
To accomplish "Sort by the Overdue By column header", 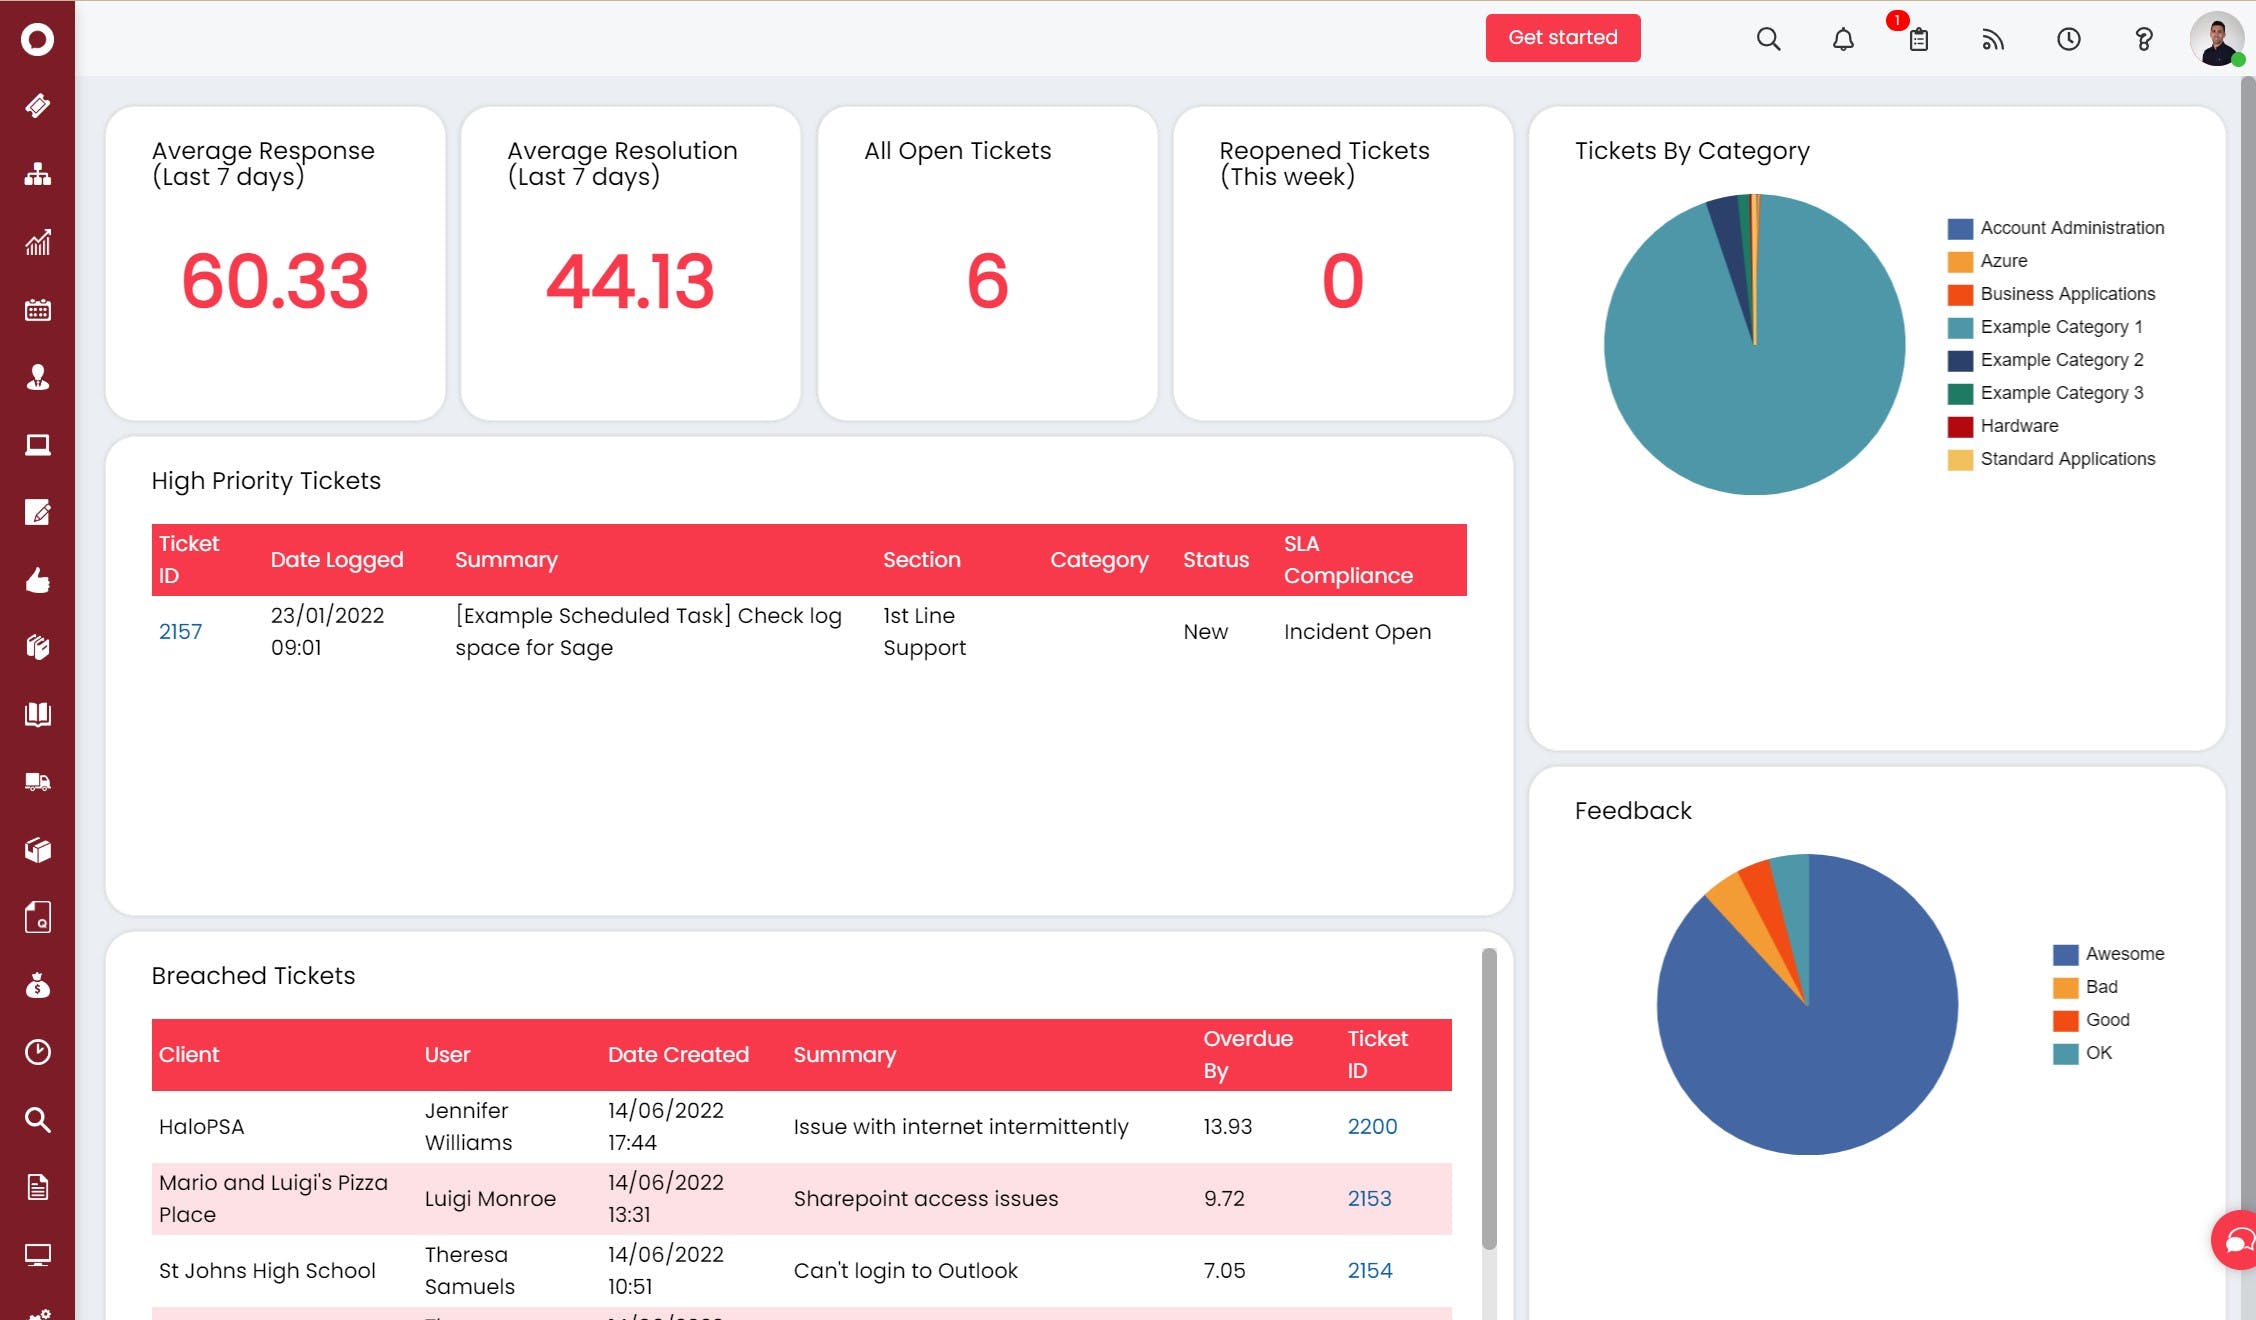I will coord(1247,1054).
